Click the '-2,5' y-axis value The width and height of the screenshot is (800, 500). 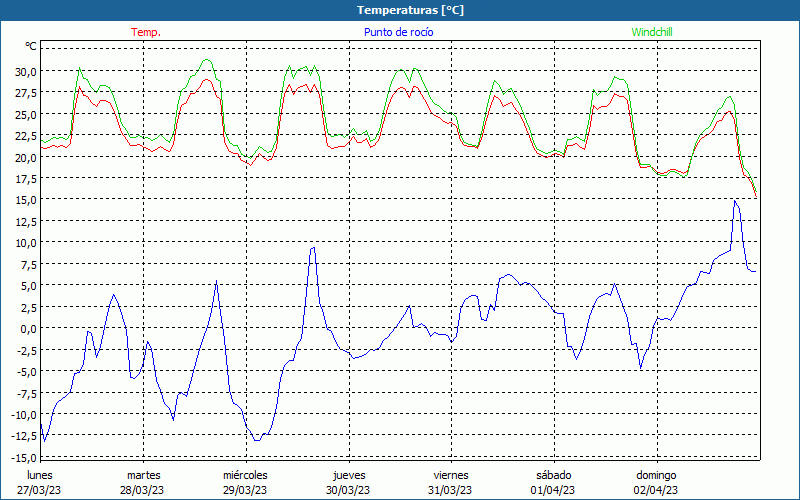click(x=26, y=350)
